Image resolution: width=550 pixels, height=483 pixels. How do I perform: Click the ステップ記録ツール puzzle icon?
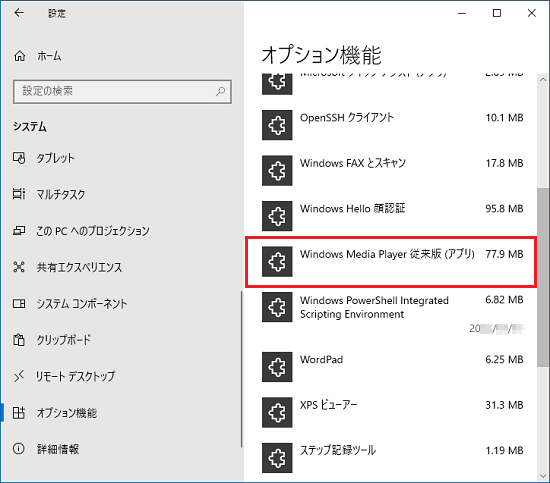point(277,458)
